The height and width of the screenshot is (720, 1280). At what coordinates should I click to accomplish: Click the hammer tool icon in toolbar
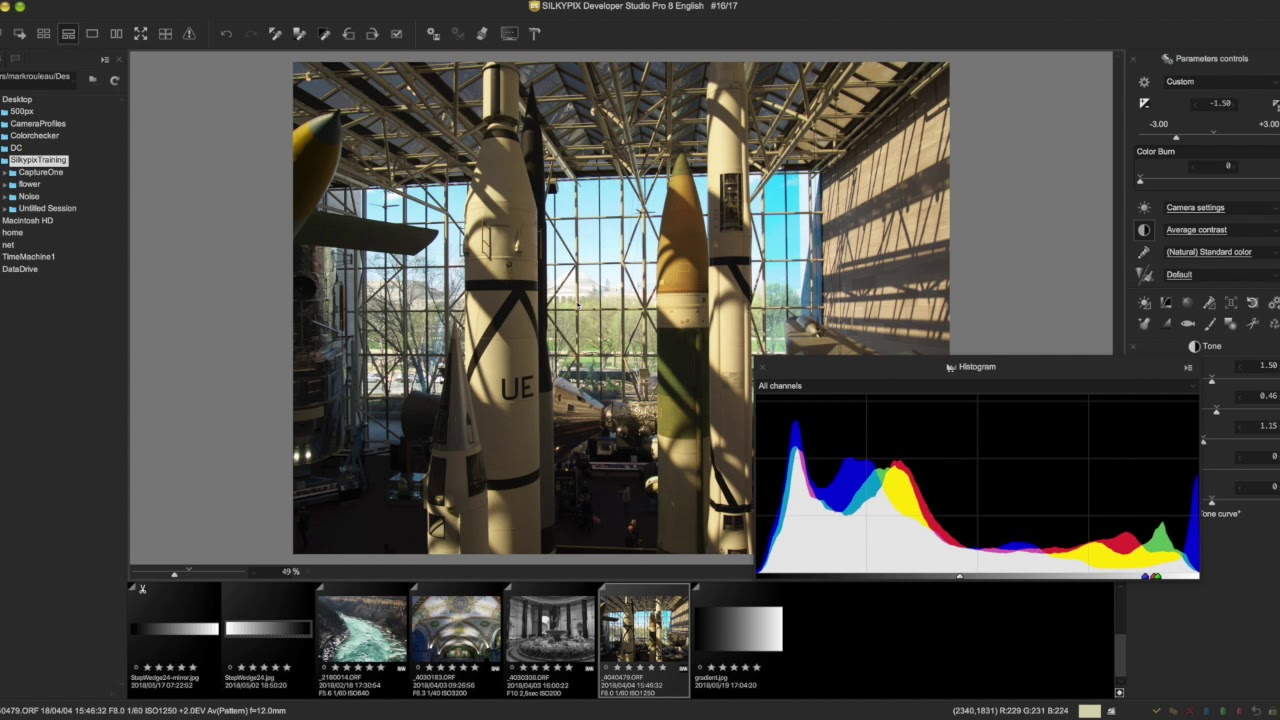click(534, 34)
